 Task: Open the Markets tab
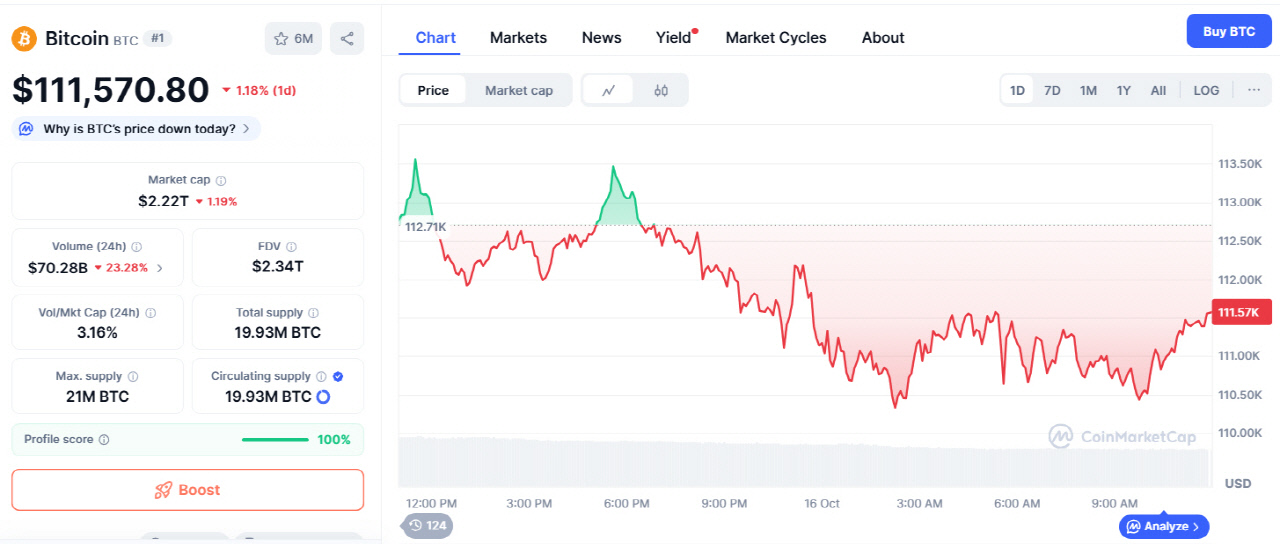click(518, 38)
